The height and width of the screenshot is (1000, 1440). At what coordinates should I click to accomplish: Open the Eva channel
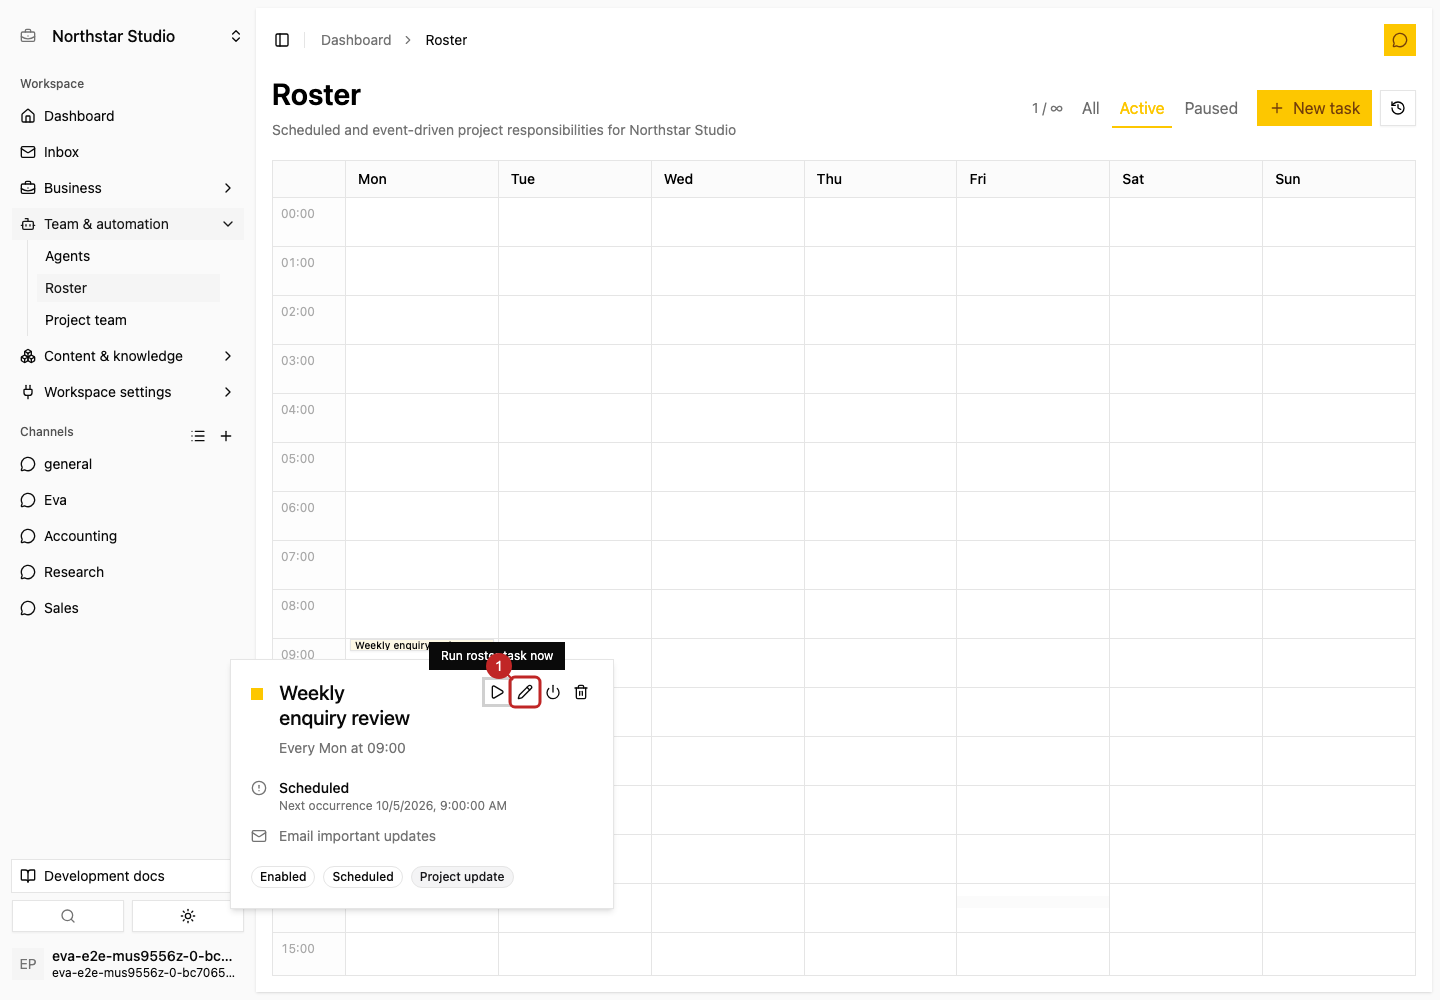click(x=128, y=500)
